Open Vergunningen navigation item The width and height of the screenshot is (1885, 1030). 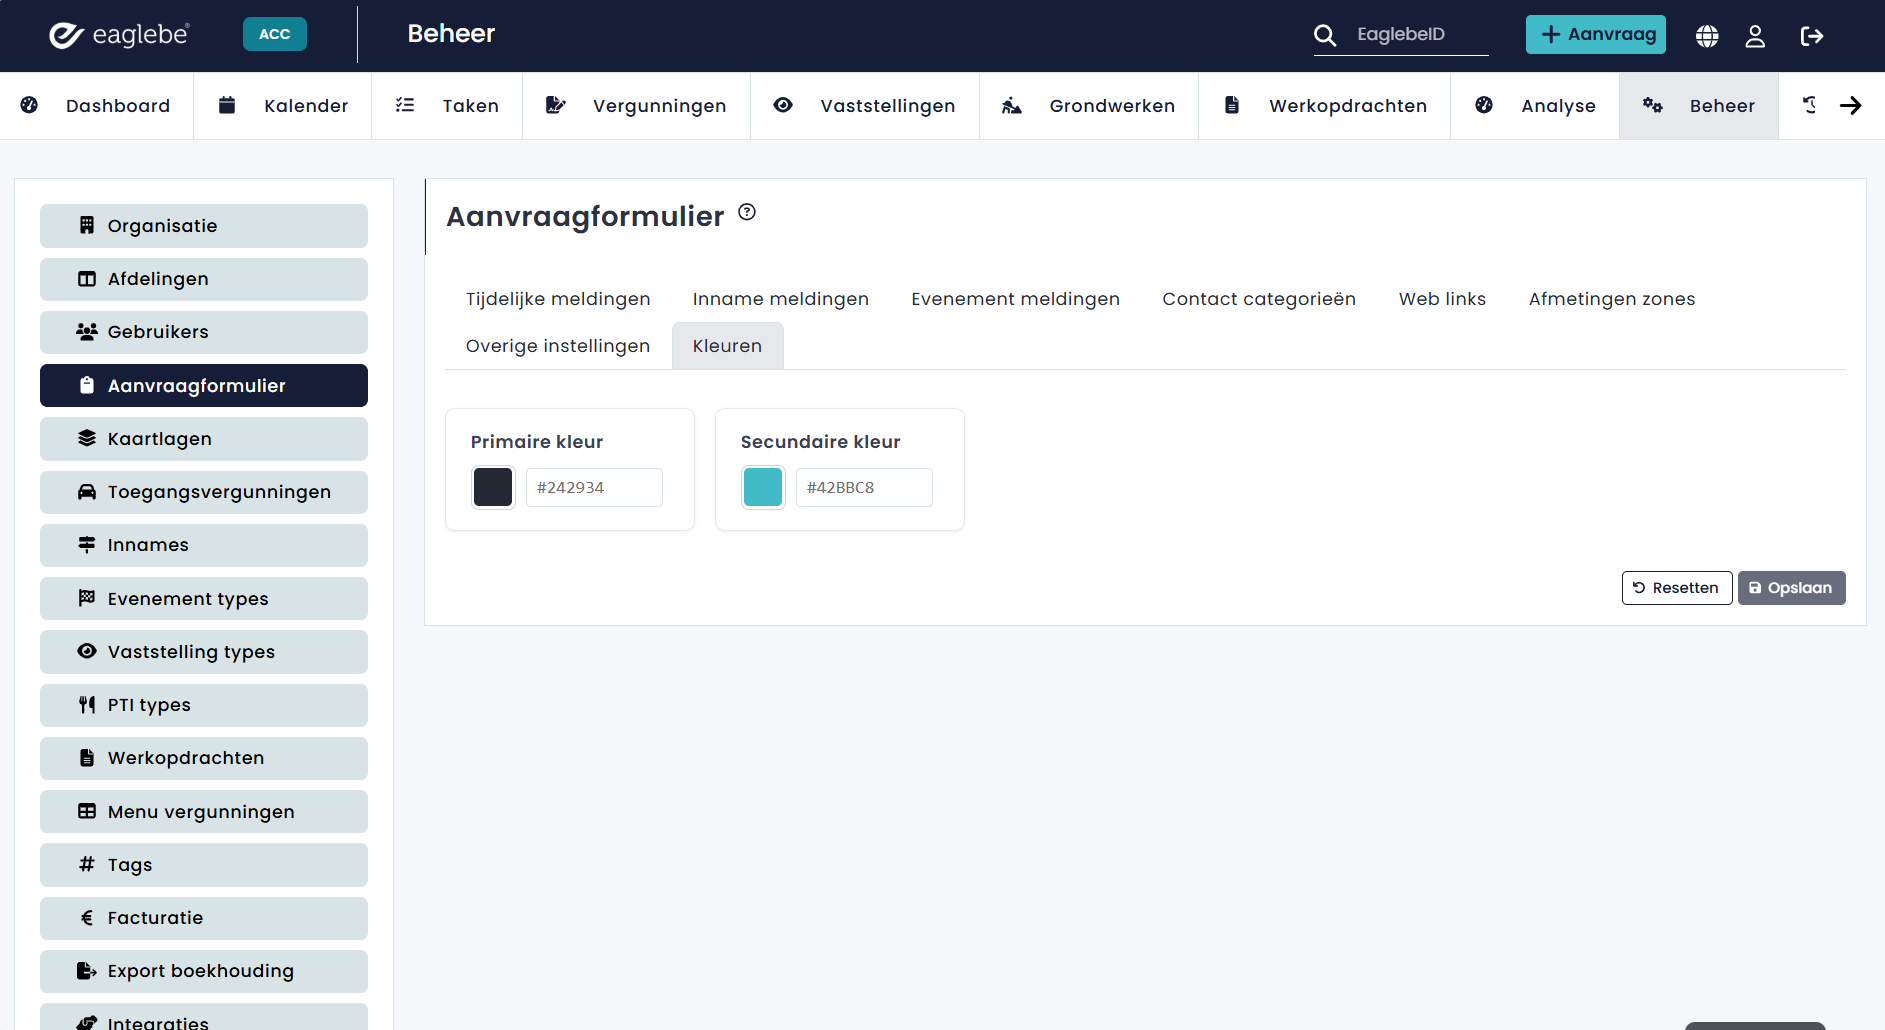[x=636, y=106]
